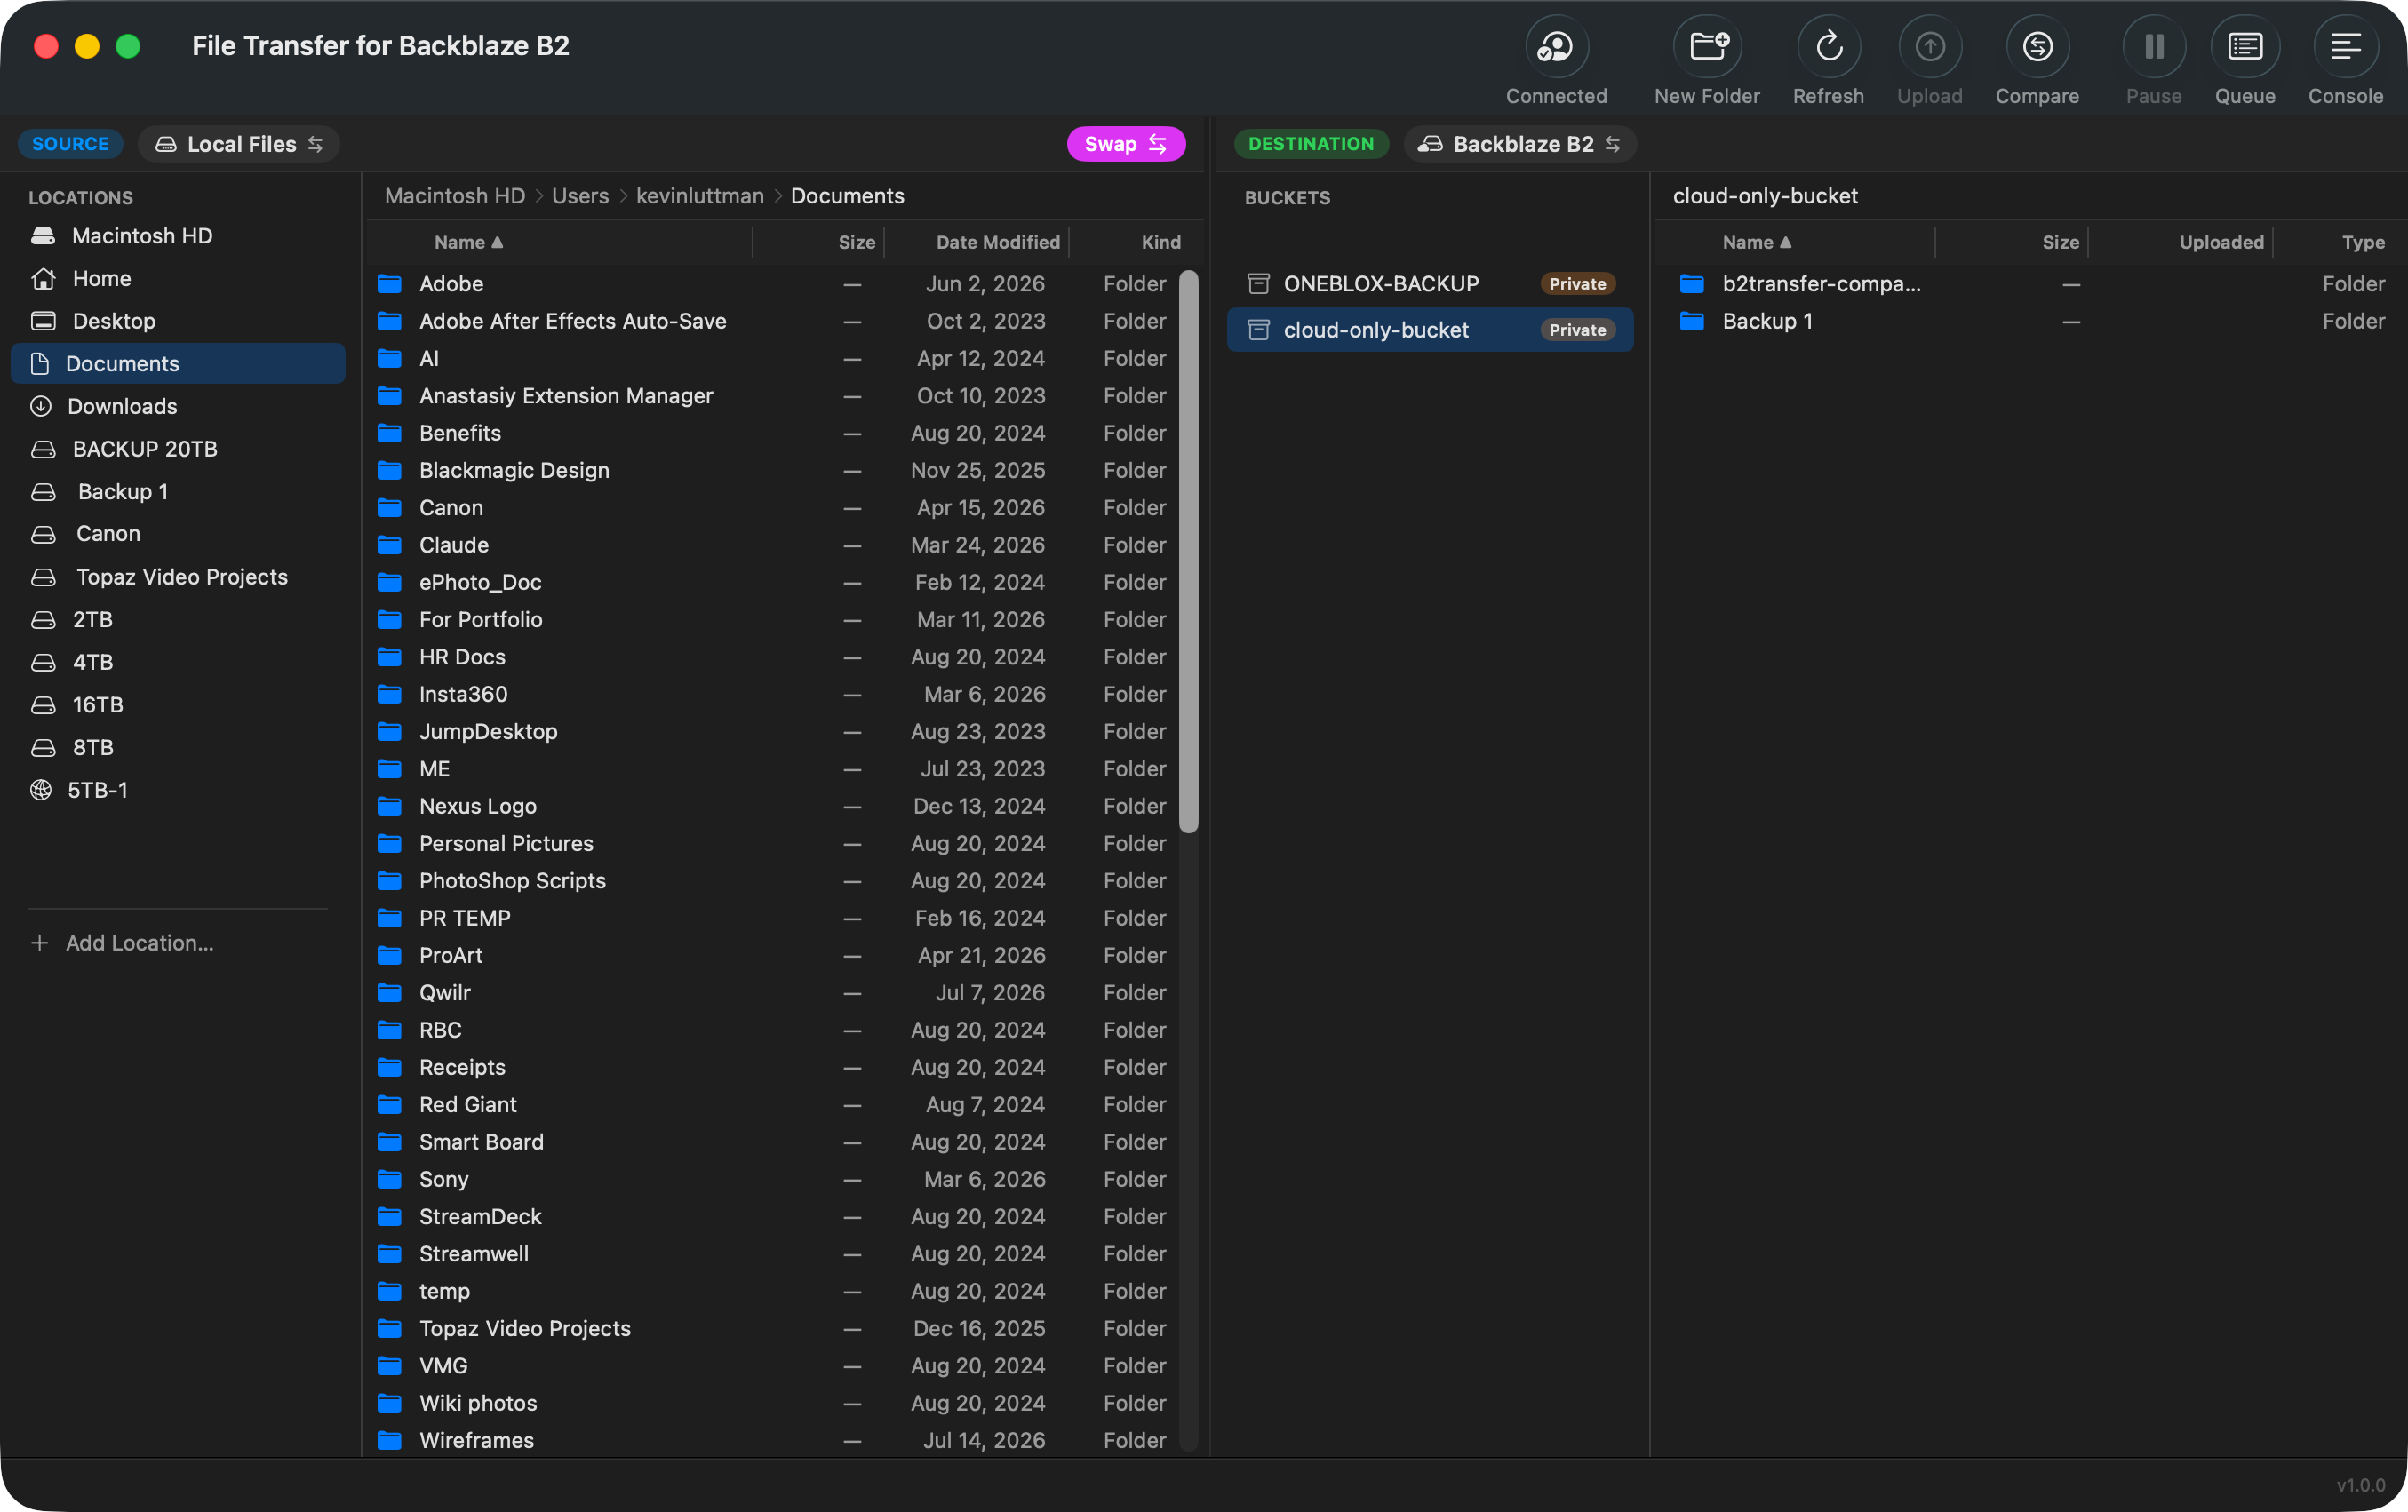Open Downloads location
Viewport: 2408px width, 1512px height.
(x=178, y=406)
